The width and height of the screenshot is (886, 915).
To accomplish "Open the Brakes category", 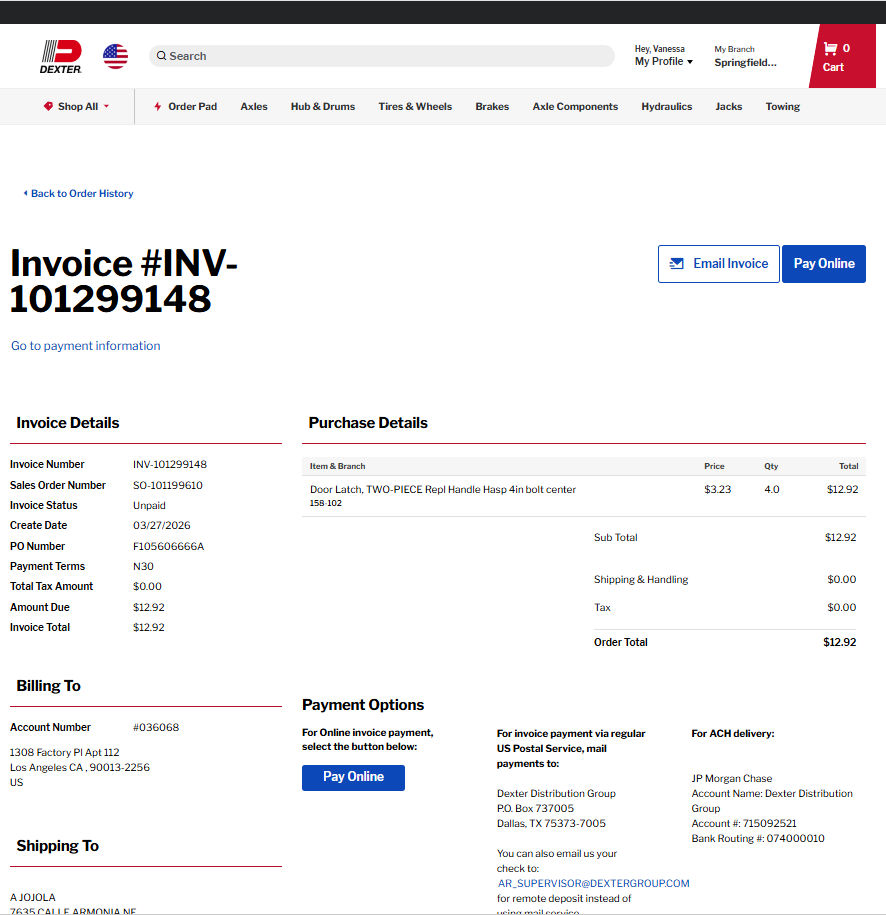I will (492, 106).
